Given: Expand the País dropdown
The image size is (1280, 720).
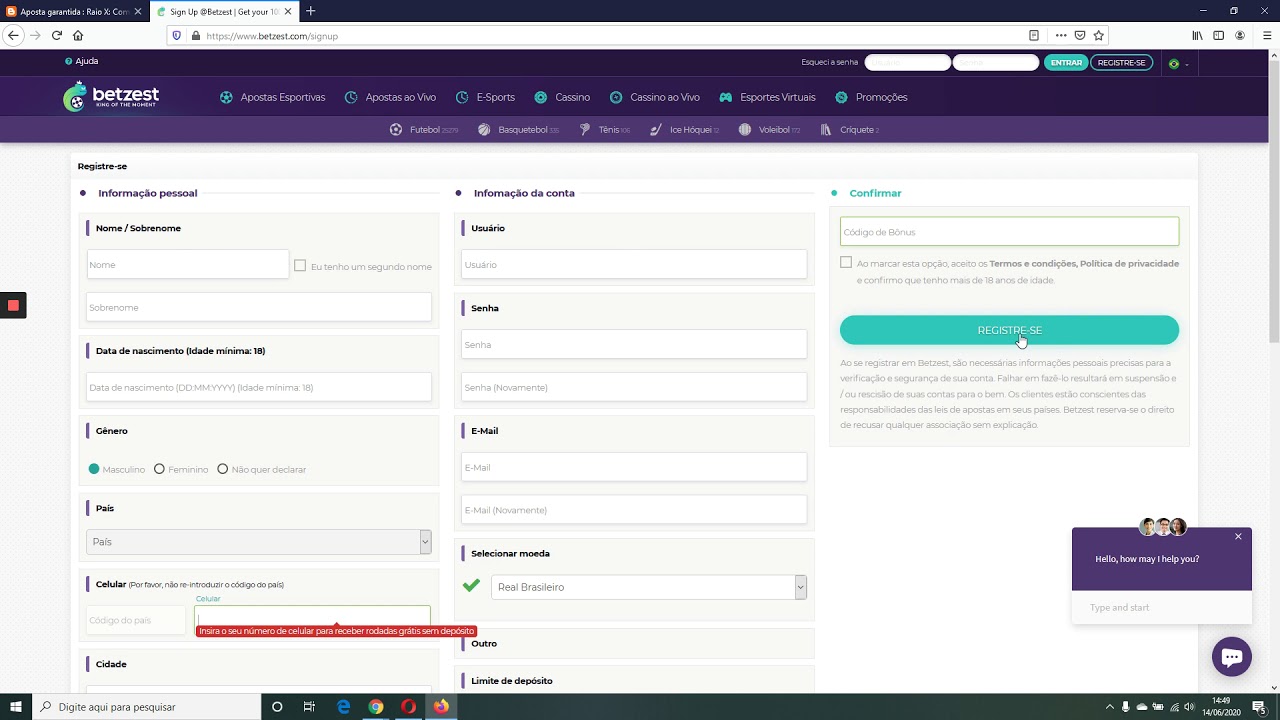Looking at the screenshot, I should click(258, 541).
